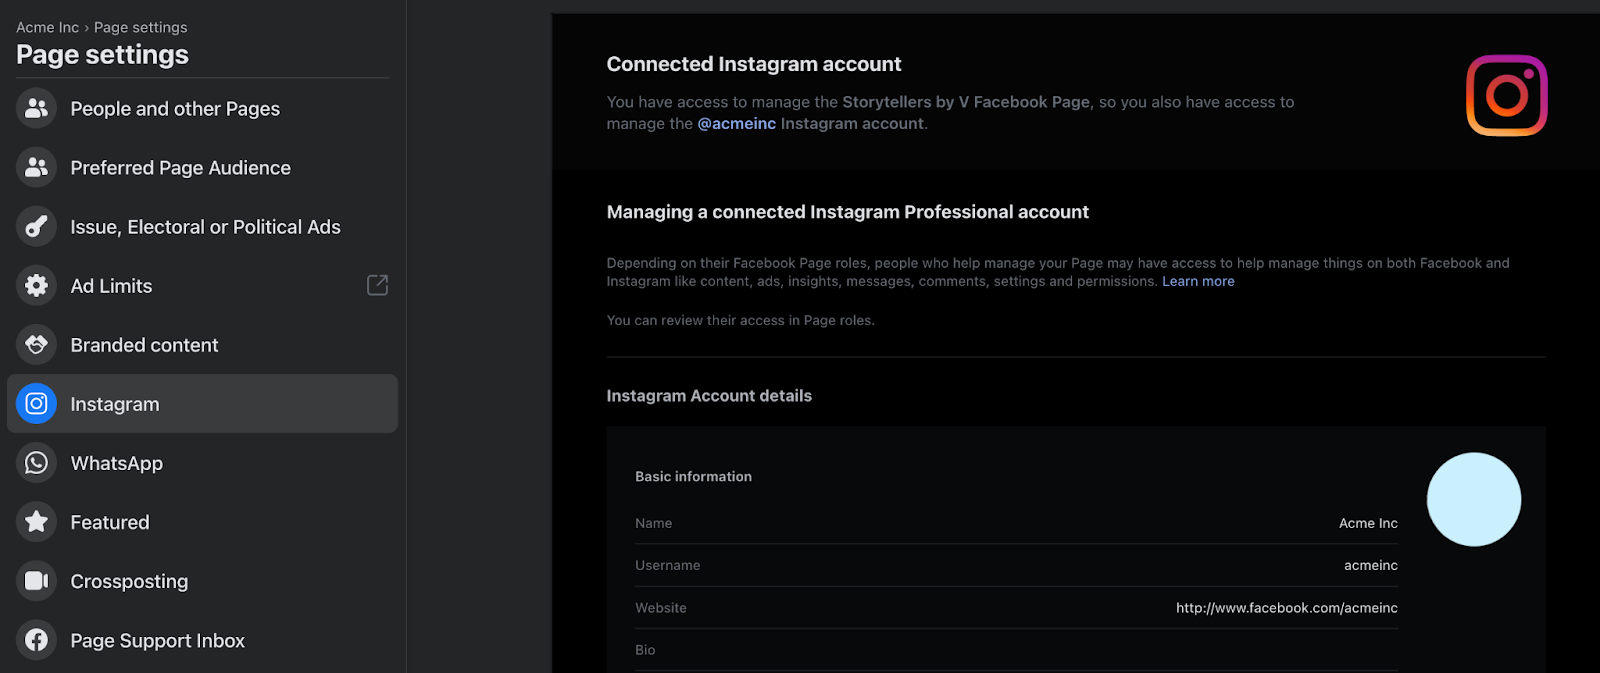
Task: Open Page Support Inbox
Action: (x=202, y=639)
